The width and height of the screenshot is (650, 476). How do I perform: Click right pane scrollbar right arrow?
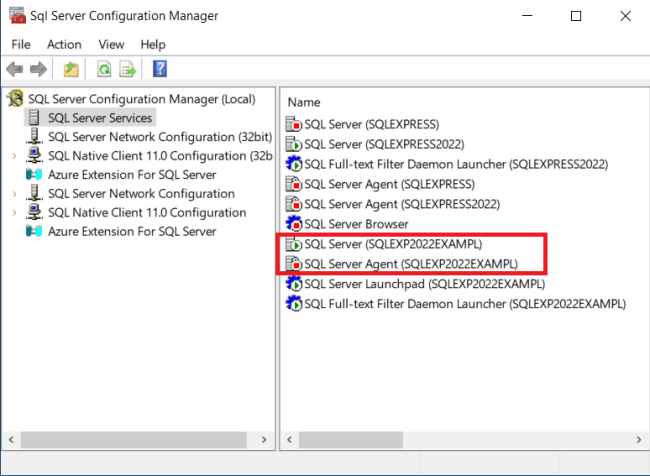pos(639,440)
